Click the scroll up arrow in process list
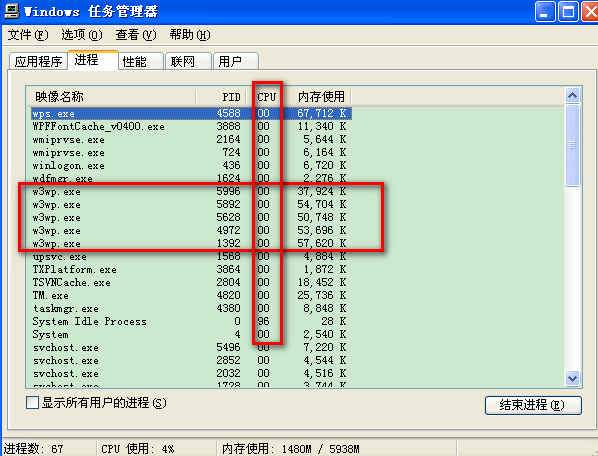Image resolution: width=598 pixels, height=456 pixels. [572, 95]
